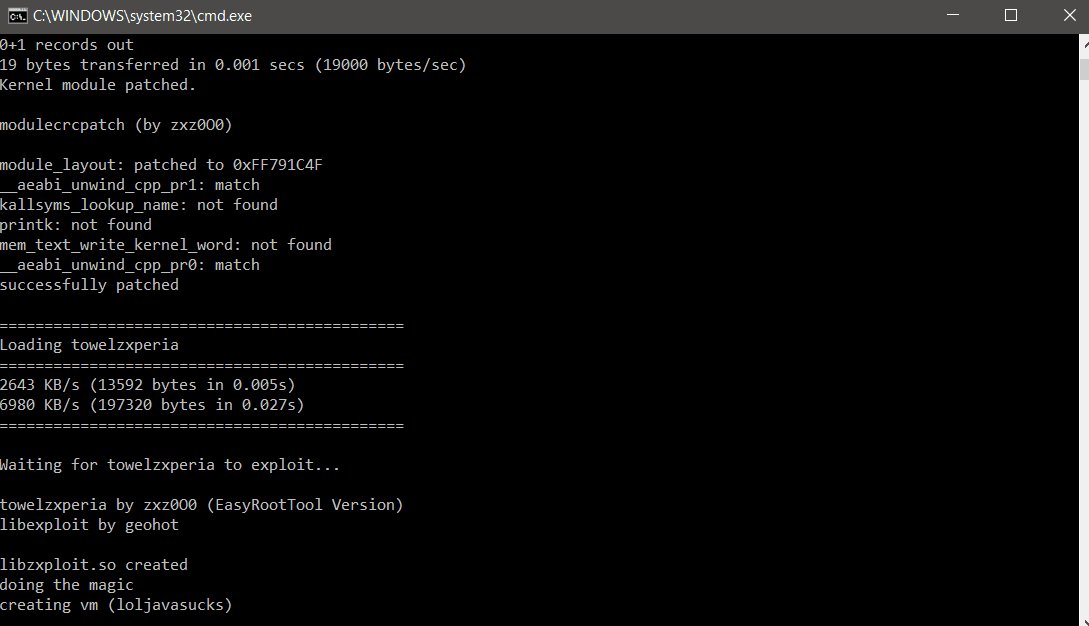The image size is (1089, 626).
Task: Click the vertical scrollbar thumb
Action: (x=1084, y=69)
